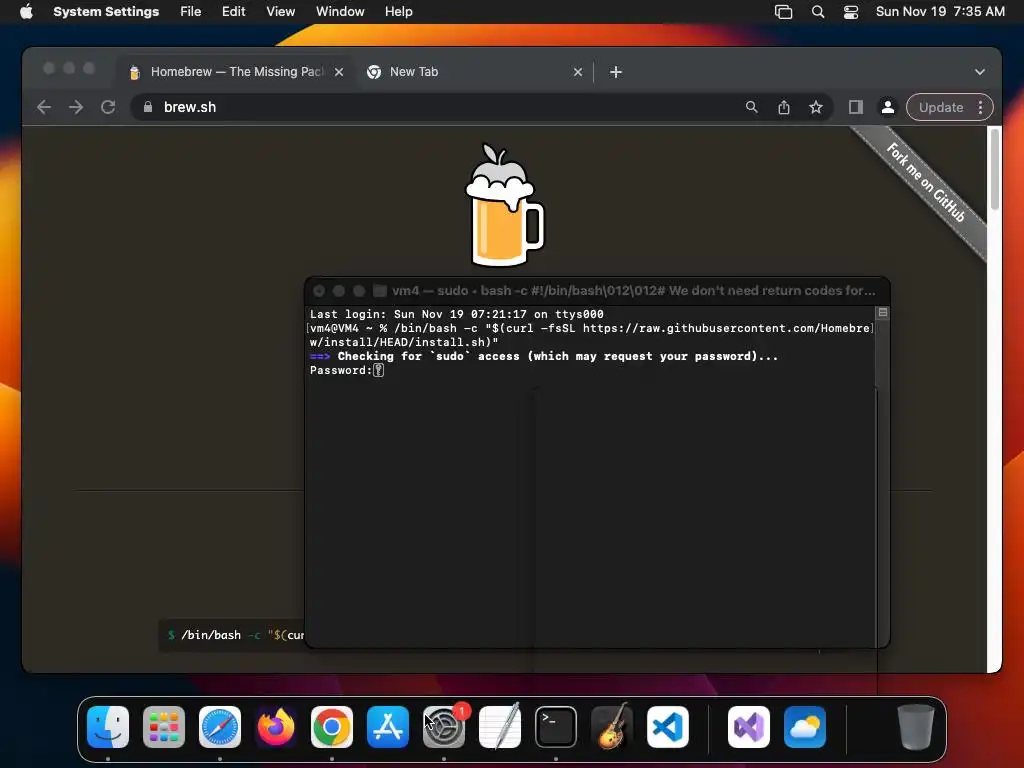Click the Terminal scrollback marker icon

point(882,313)
